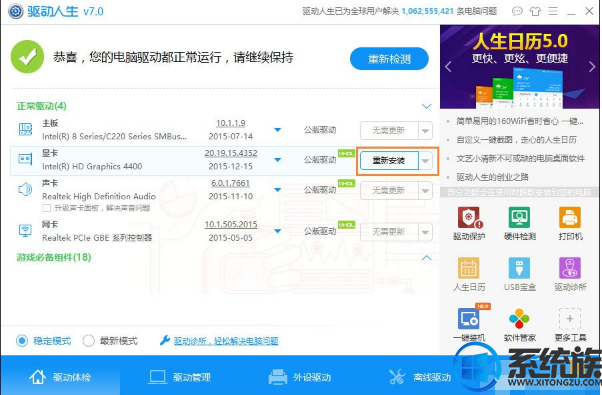This screenshot has height=395, width=602.
Task: Collapse the 正常驱动(4) section
Action: [426, 106]
